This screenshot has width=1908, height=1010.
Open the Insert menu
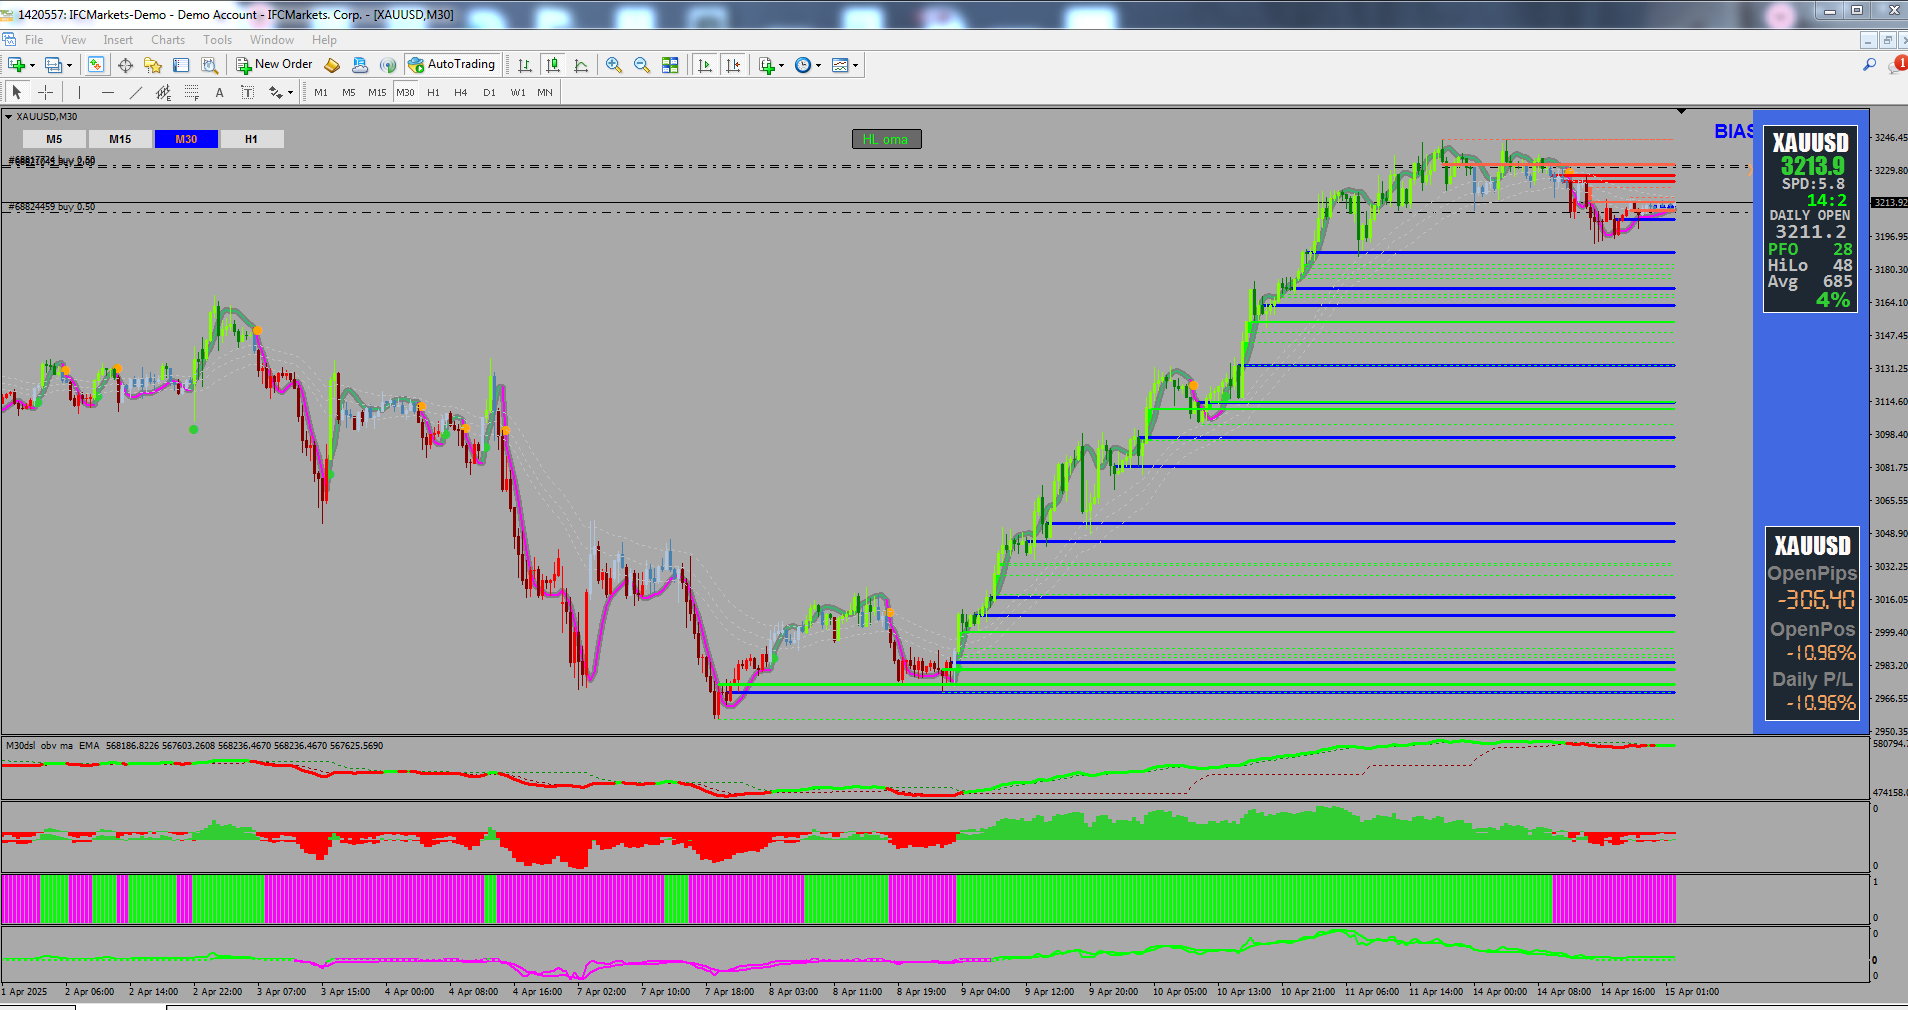(118, 40)
